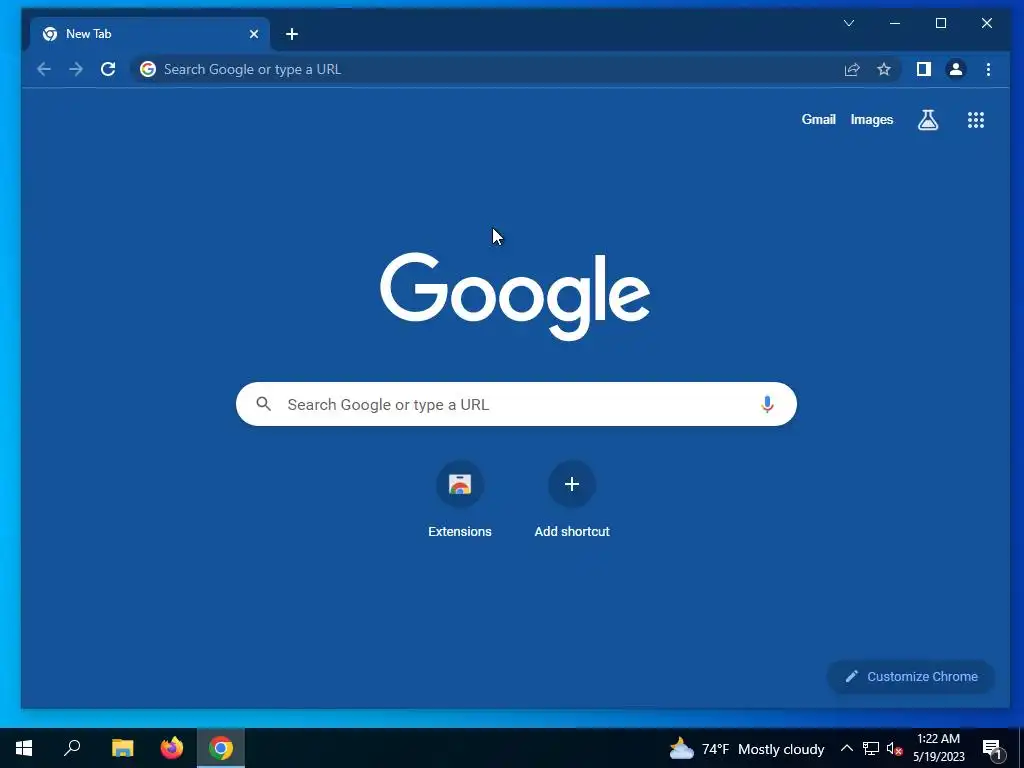The image size is (1024, 768).
Task: Add a shortcut with the plus tile
Action: pos(572,500)
